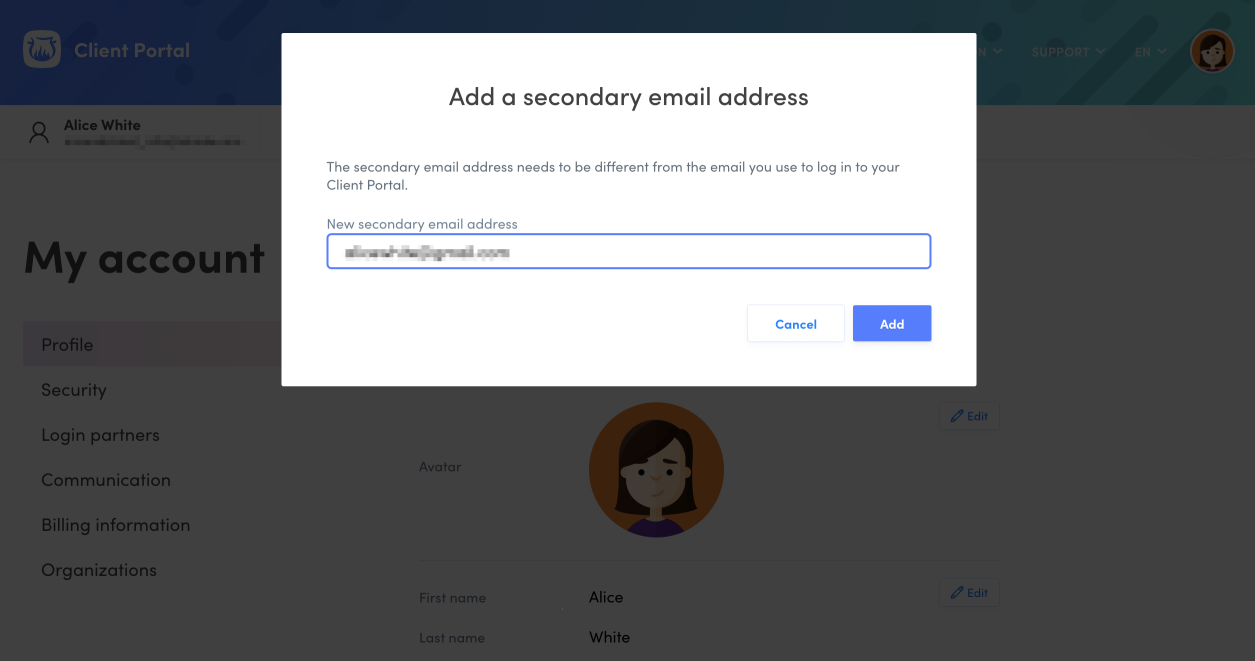The height and width of the screenshot is (661, 1255).
Task: Click the Client Portal title text
Action: tap(132, 51)
